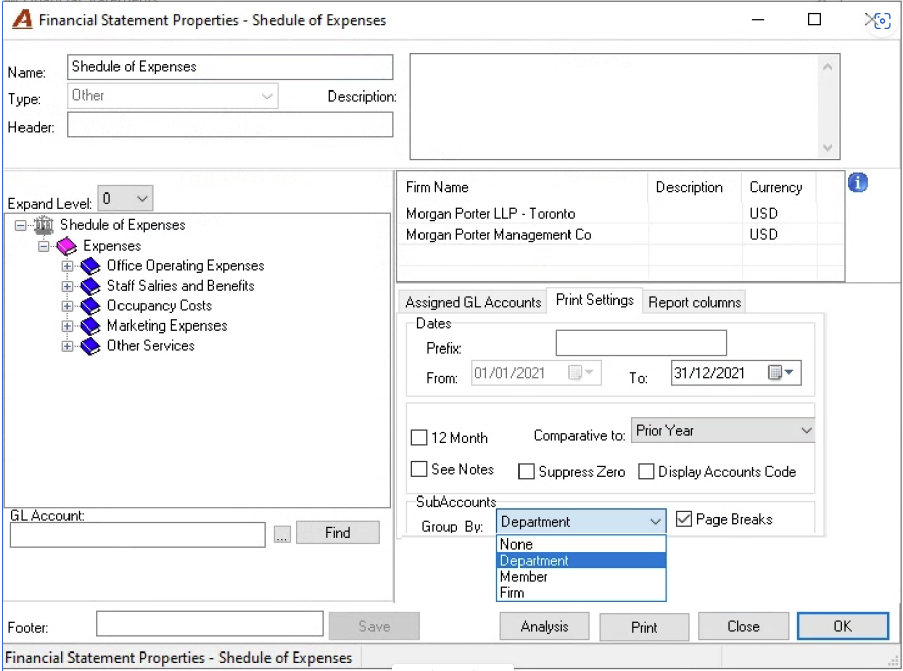The height and width of the screenshot is (671, 903).
Task: Open the Expand Level dropdown
Action: click(x=125, y=199)
